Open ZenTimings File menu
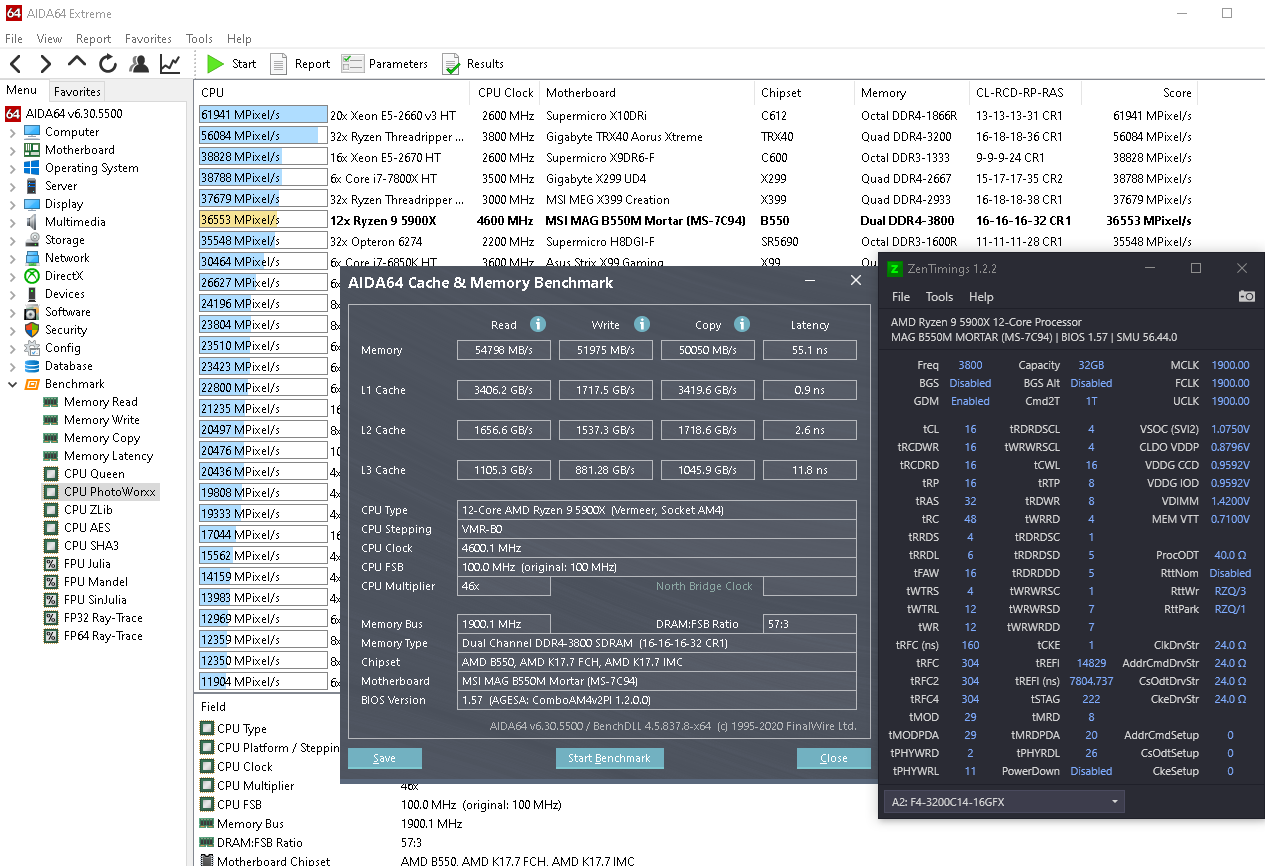The width and height of the screenshot is (1265, 866). tap(901, 297)
